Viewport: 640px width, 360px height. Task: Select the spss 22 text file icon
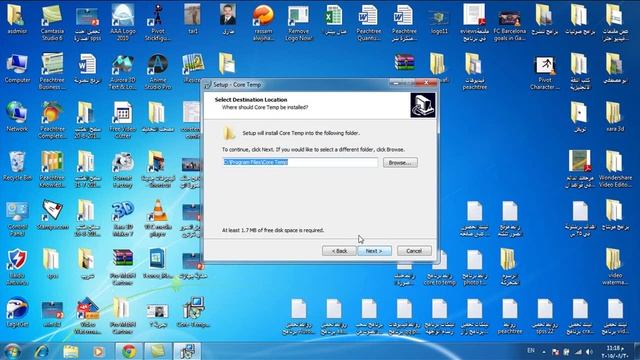pyautogui.click(x=545, y=316)
